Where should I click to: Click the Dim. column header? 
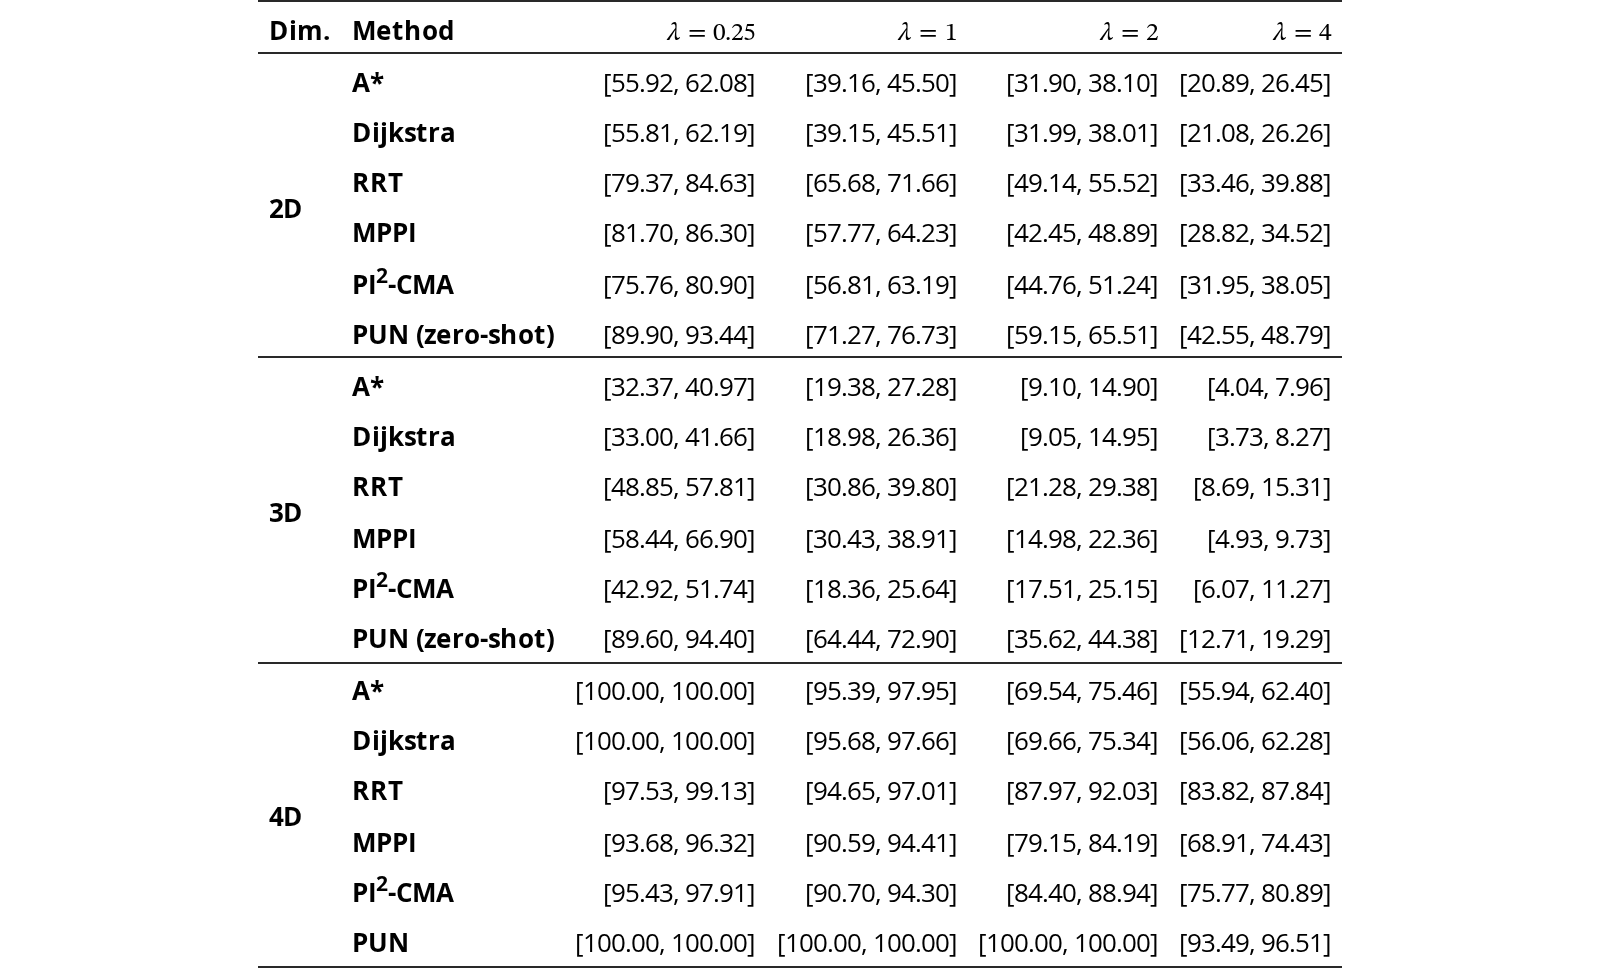(299, 31)
